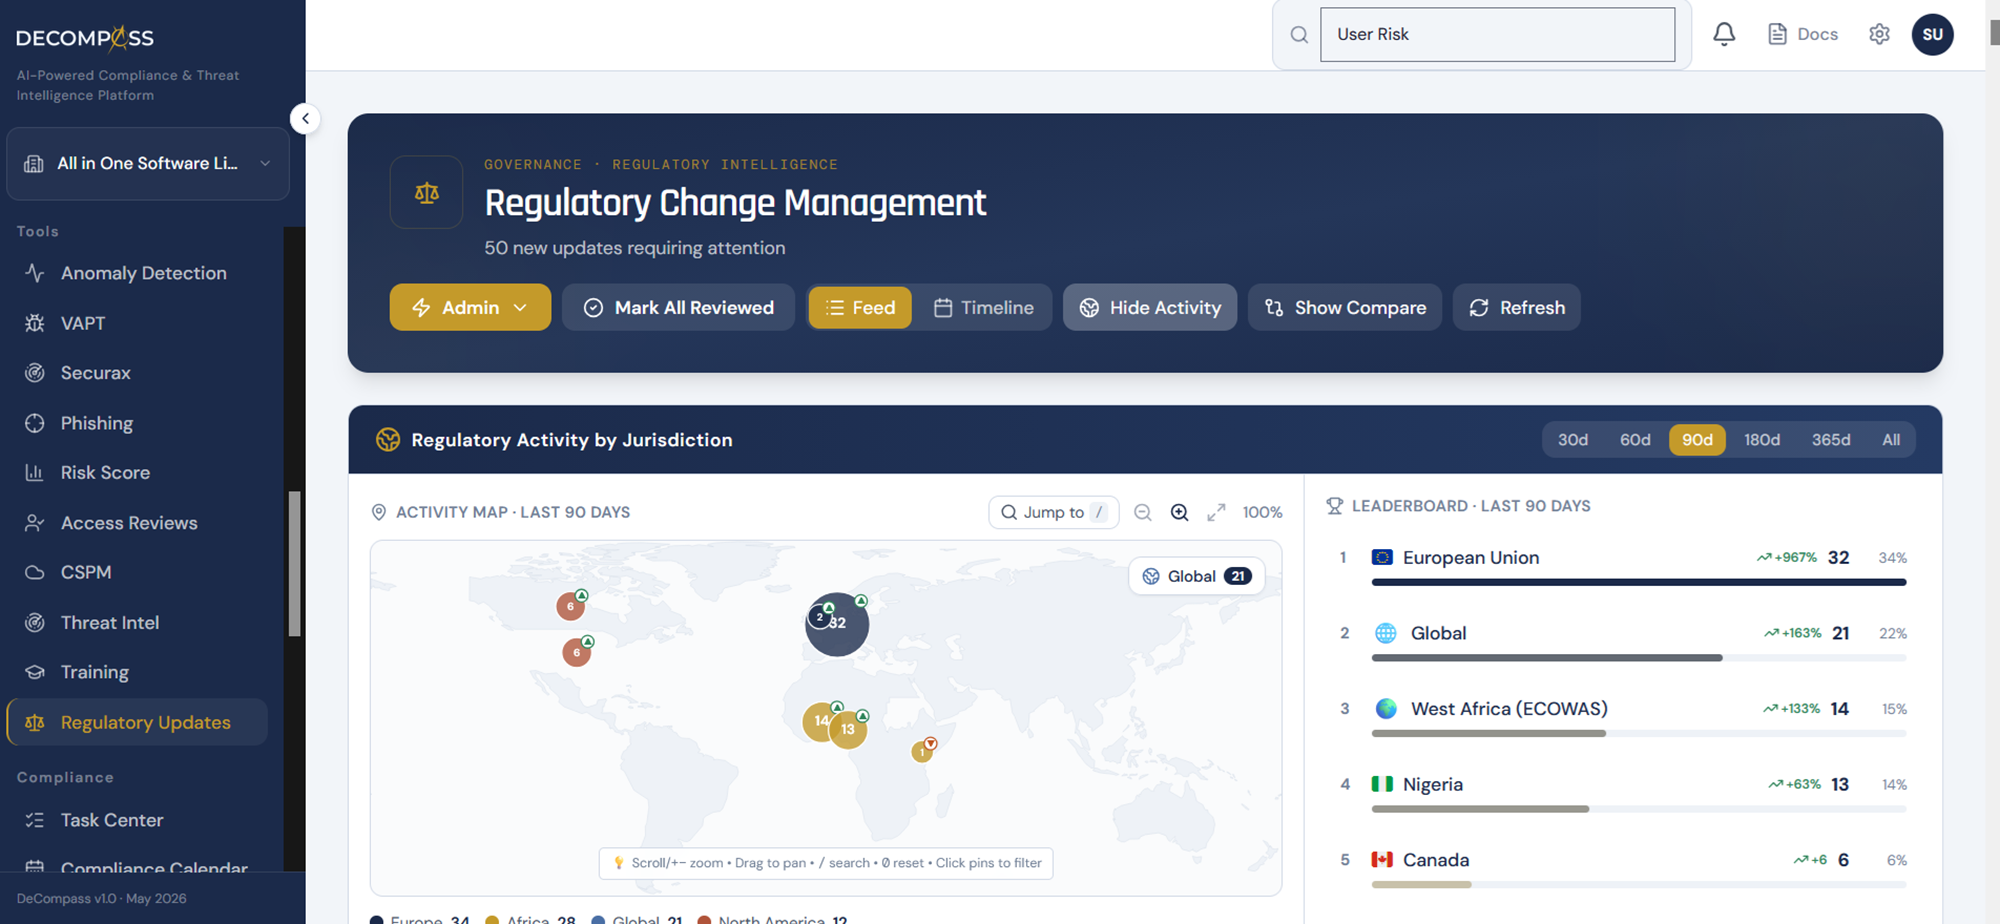The height and width of the screenshot is (924, 2000).
Task: Open the Admin dropdown
Action: point(470,307)
